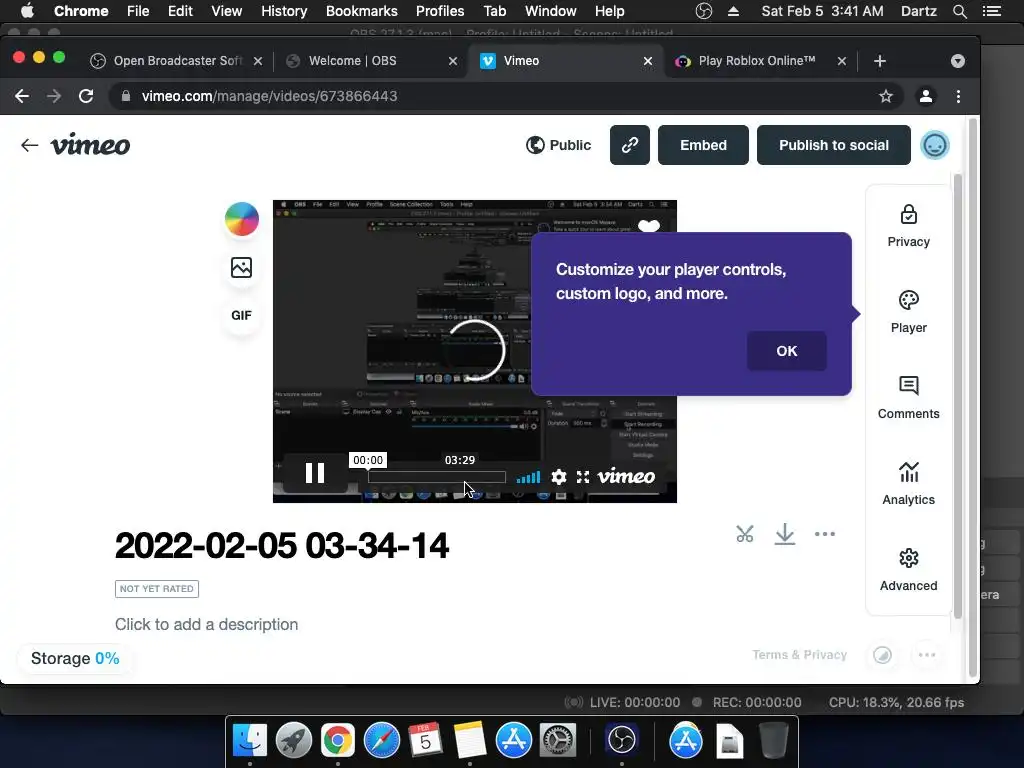Screen dimensions: 1024x768
Task: Pause the video playback
Action: 315,473
